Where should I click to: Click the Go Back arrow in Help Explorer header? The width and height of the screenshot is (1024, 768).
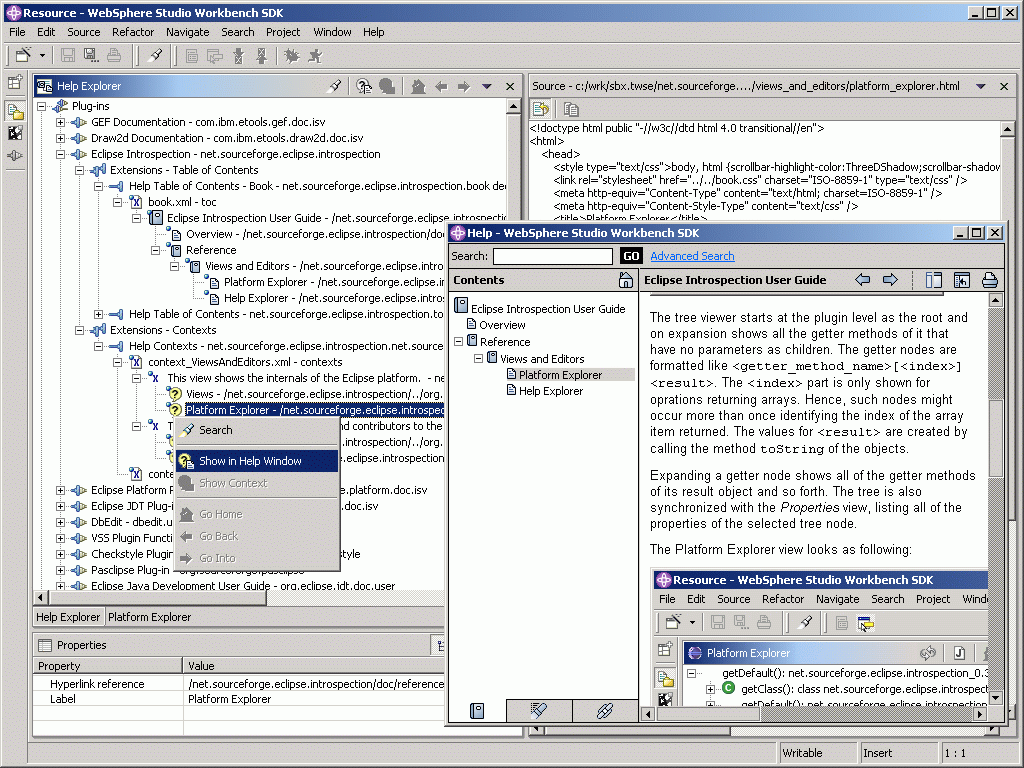(x=441, y=86)
